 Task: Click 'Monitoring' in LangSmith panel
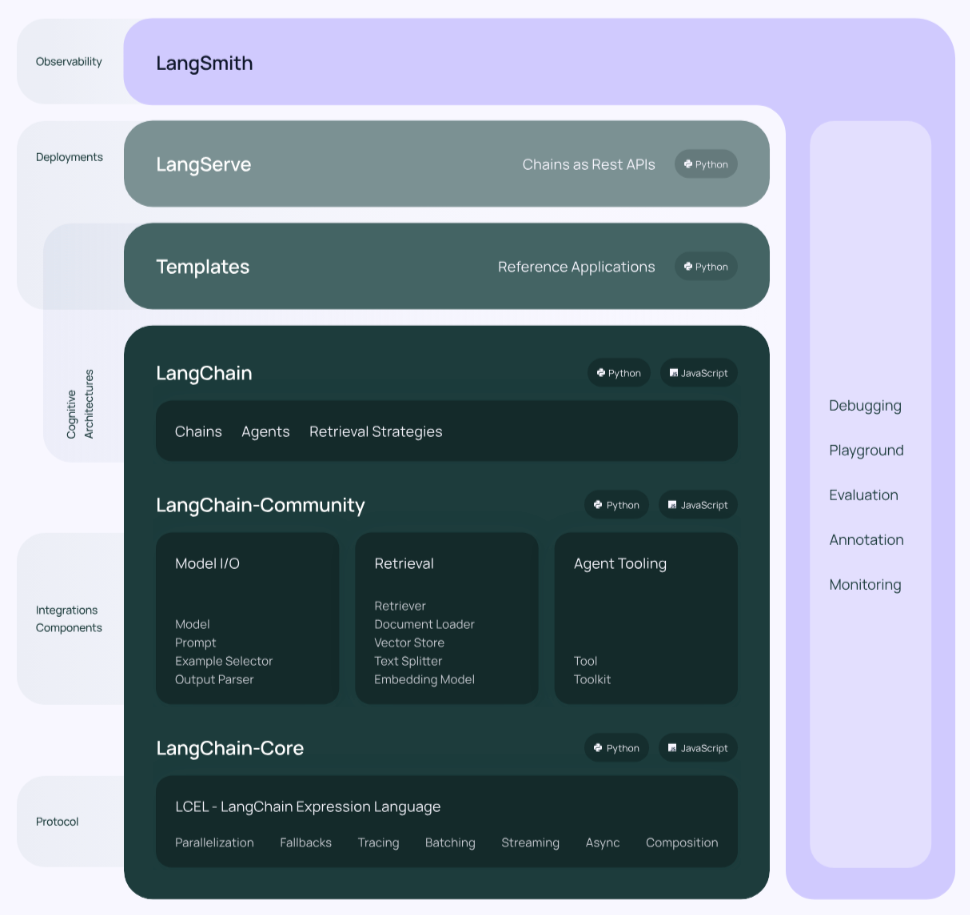click(x=865, y=585)
